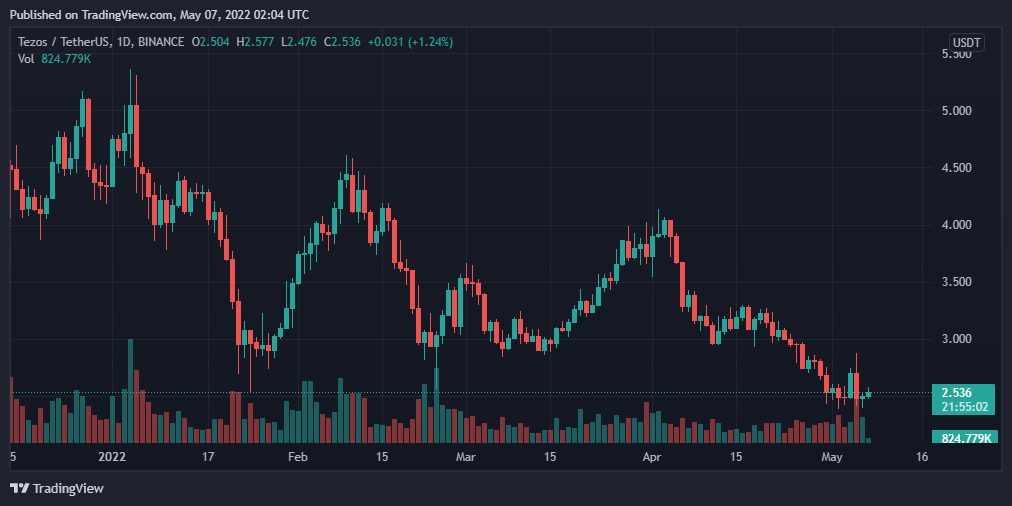Click the Tezos / TetherUS symbol title
This screenshot has height=506, width=1012.
coord(63,42)
